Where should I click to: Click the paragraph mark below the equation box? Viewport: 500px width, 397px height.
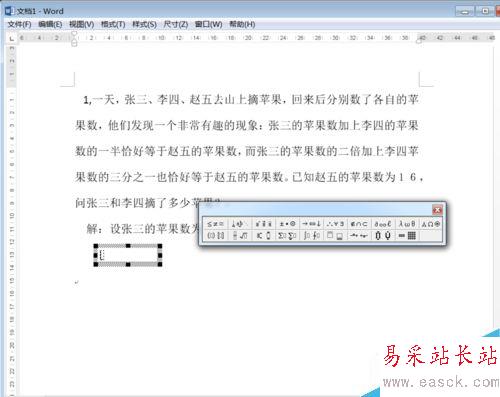coord(77,282)
